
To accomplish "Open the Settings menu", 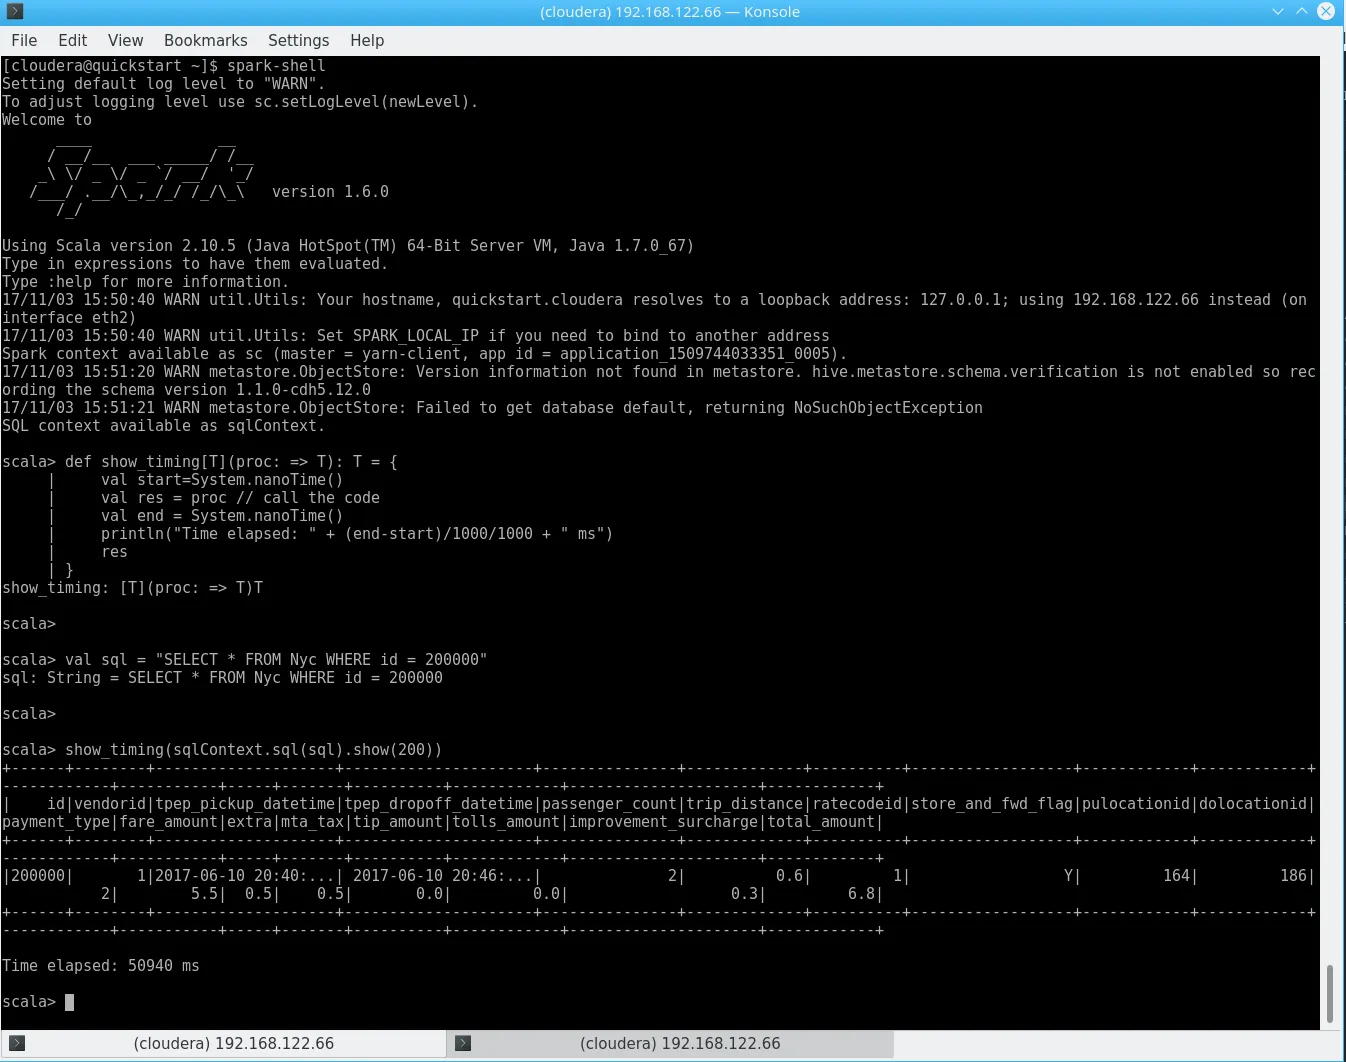I will (x=298, y=40).
